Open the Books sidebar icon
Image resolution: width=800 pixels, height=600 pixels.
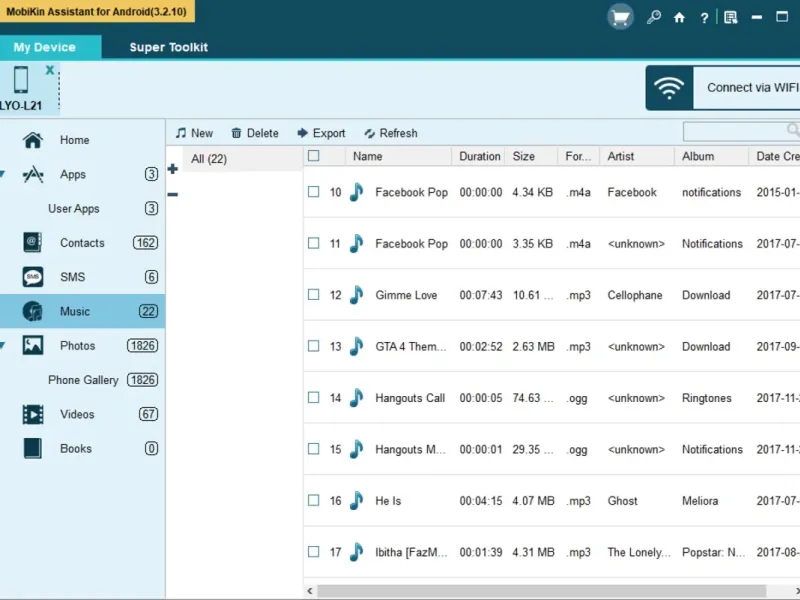pos(32,449)
